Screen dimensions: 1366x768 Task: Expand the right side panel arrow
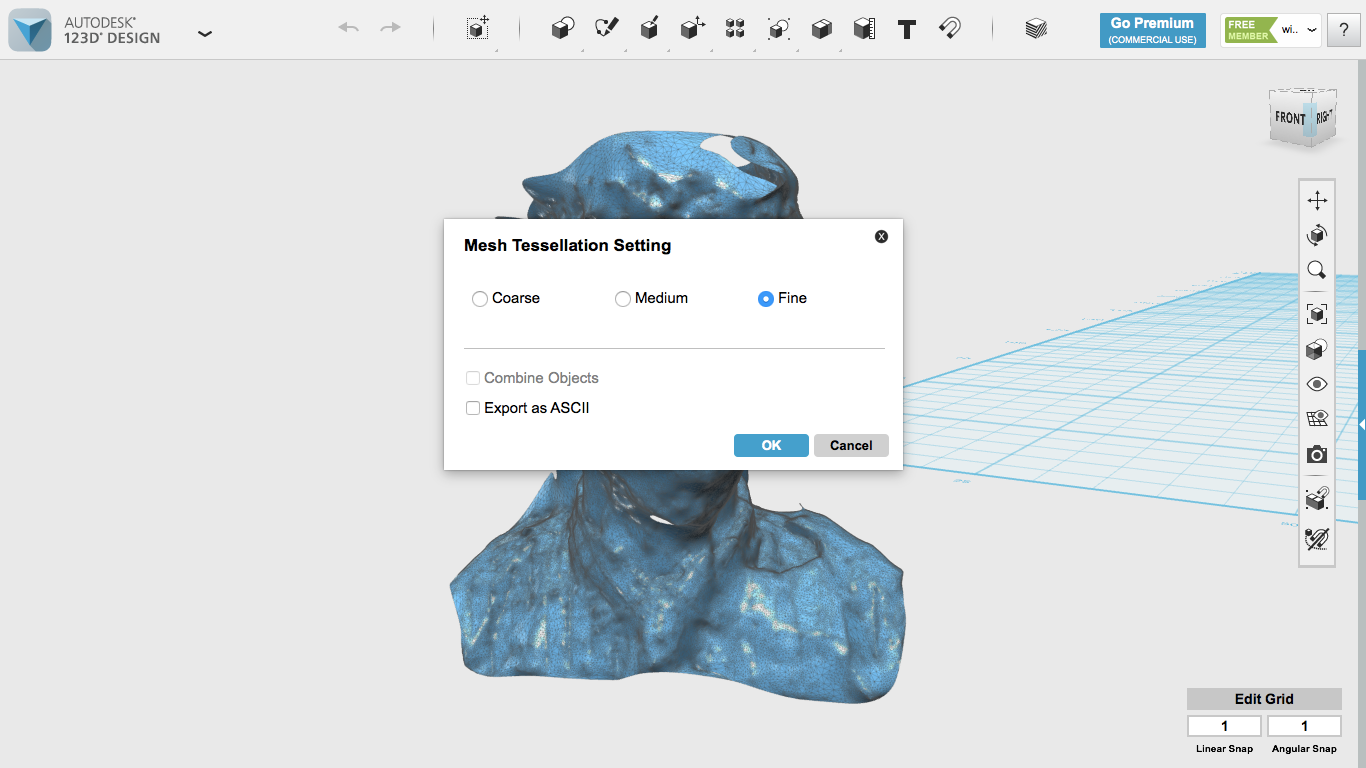pos(1362,424)
